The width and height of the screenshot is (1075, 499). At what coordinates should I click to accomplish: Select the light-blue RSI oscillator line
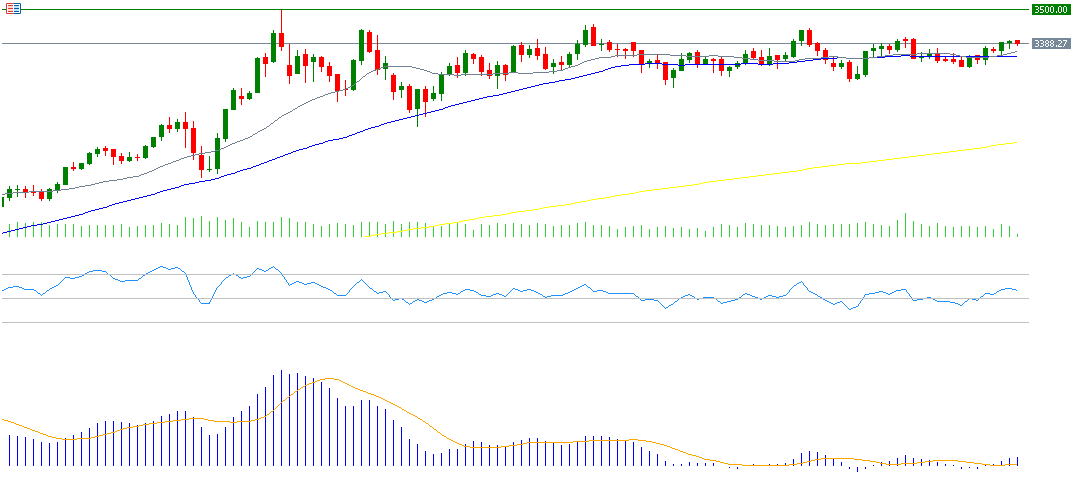pyautogui.click(x=500, y=295)
